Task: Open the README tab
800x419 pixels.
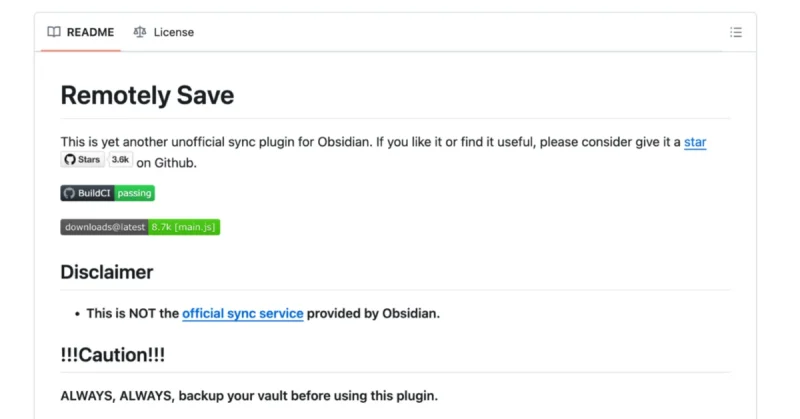Action: coord(81,32)
